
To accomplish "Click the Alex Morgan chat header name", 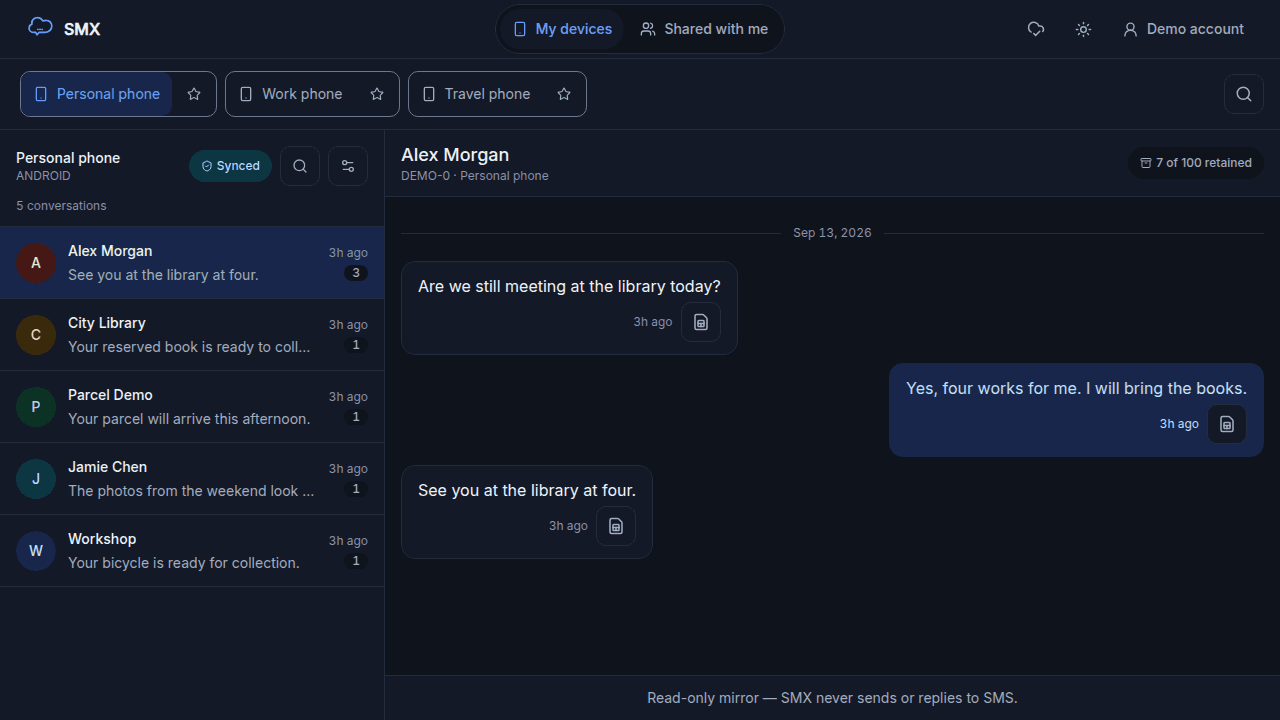I will pos(455,155).
